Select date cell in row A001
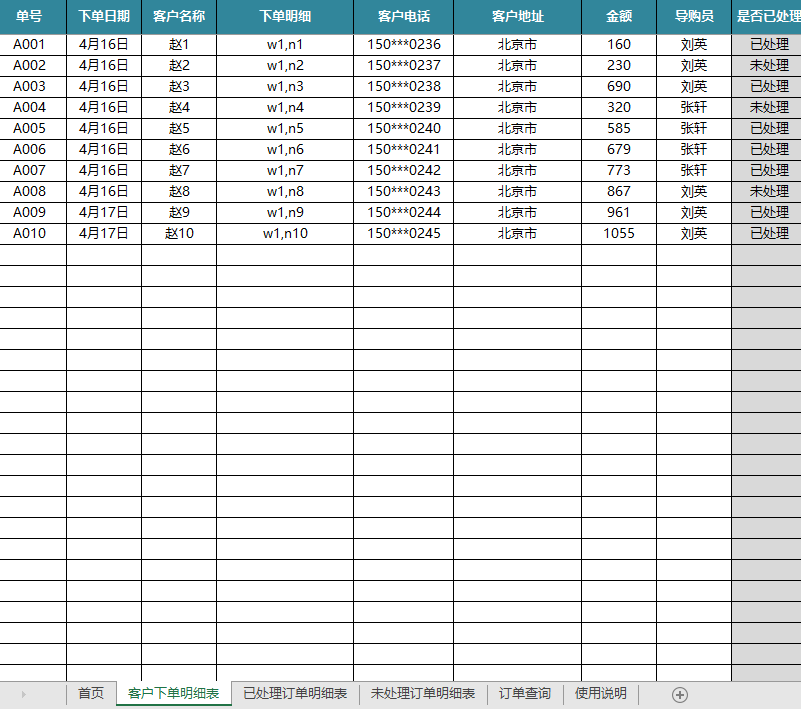801x709 pixels. tap(104, 45)
